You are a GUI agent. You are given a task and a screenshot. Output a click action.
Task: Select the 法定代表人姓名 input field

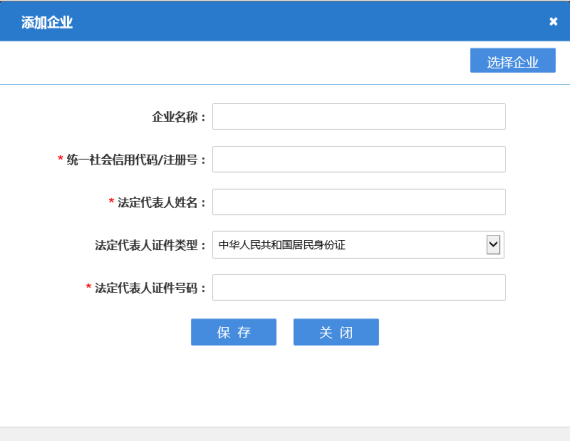point(359,202)
